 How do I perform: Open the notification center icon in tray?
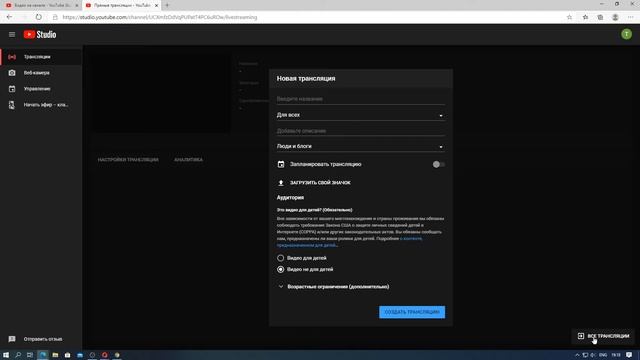coord(629,355)
